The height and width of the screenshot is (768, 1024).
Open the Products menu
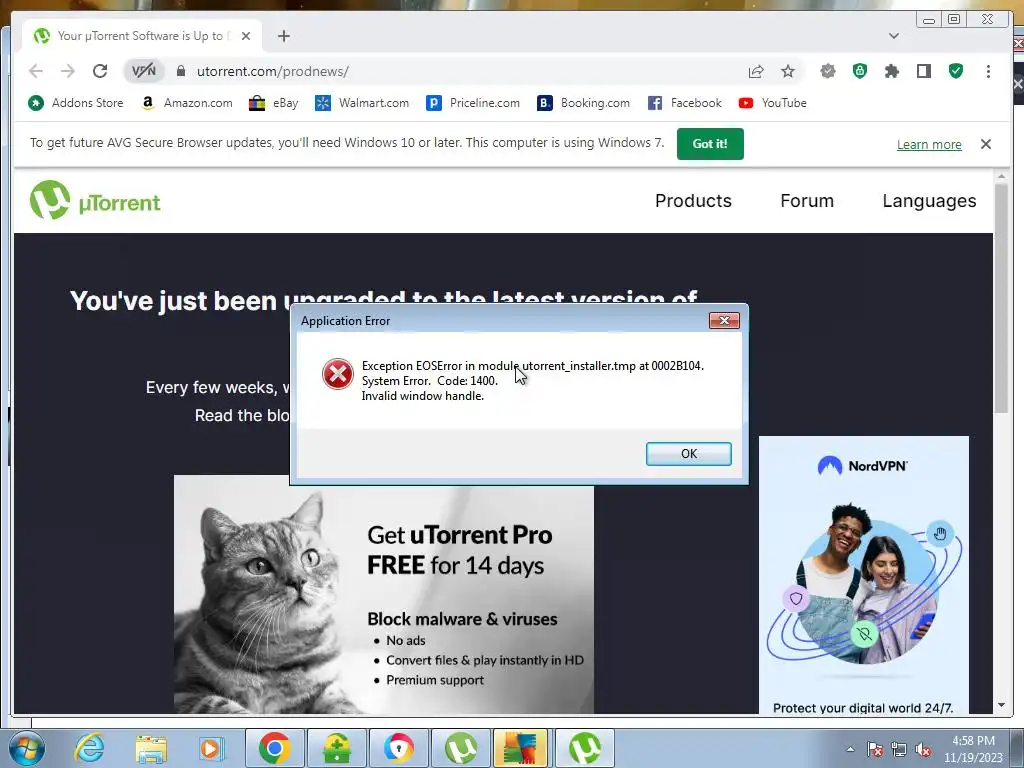click(693, 200)
